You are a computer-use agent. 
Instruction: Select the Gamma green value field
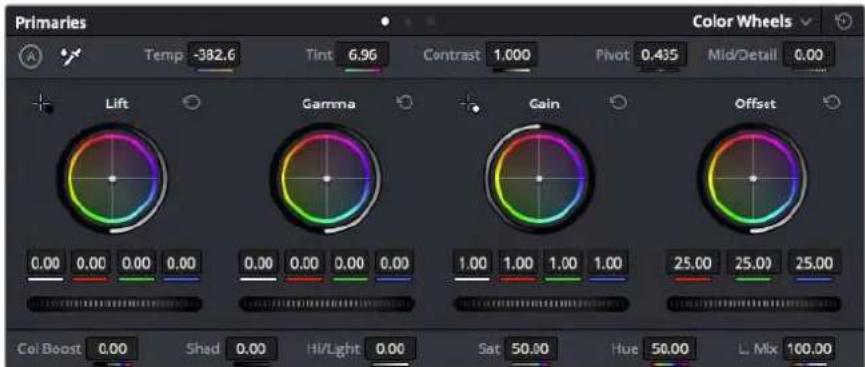click(x=349, y=263)
